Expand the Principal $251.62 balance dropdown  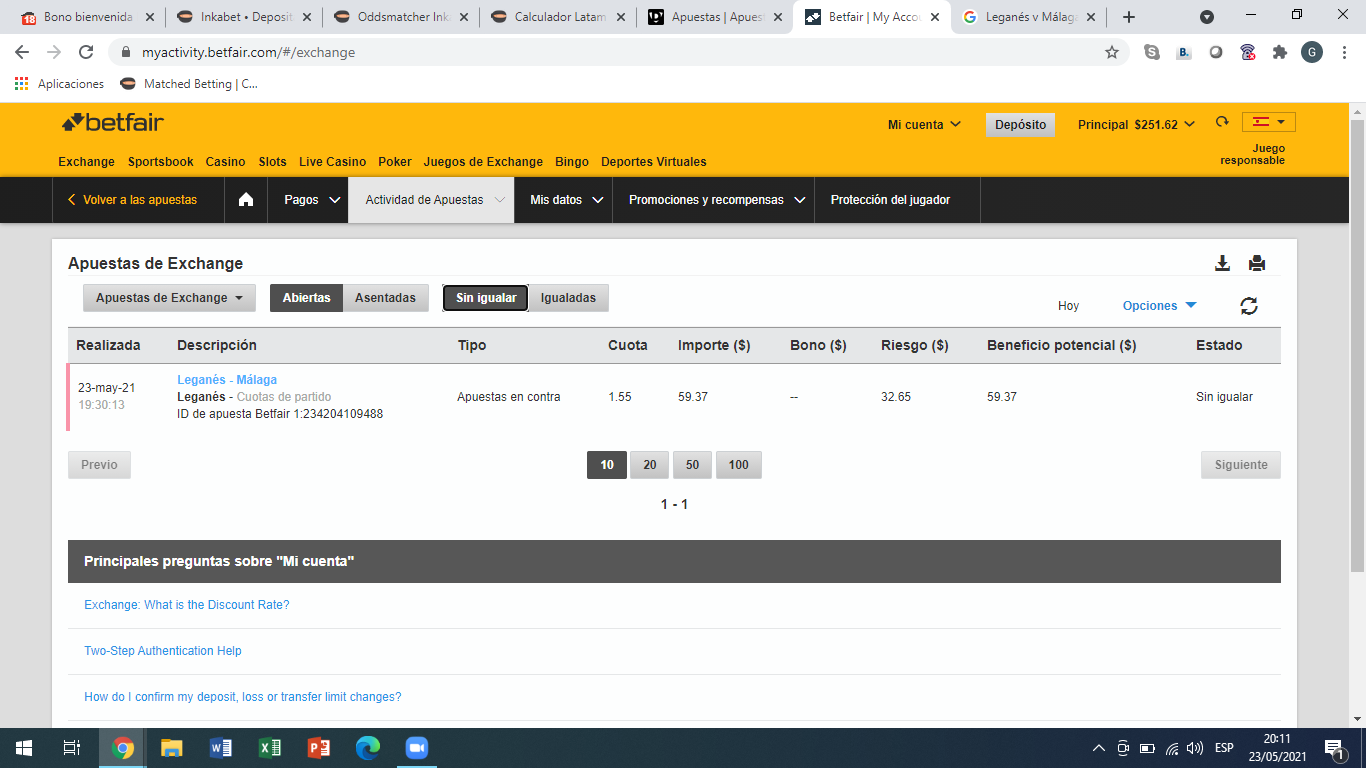(1136, 125)
